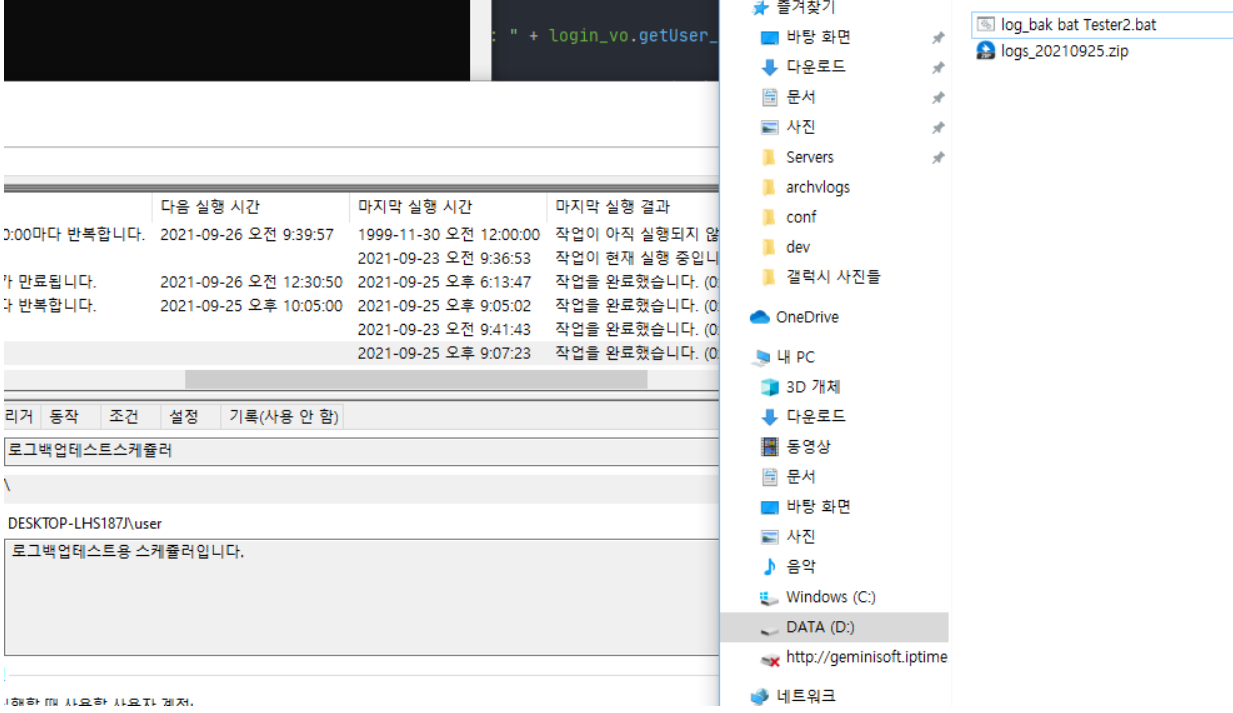Click result text 작업이 현재 실행 중입니
Screen dimensions: 1233x713
[x=637, y=258]
